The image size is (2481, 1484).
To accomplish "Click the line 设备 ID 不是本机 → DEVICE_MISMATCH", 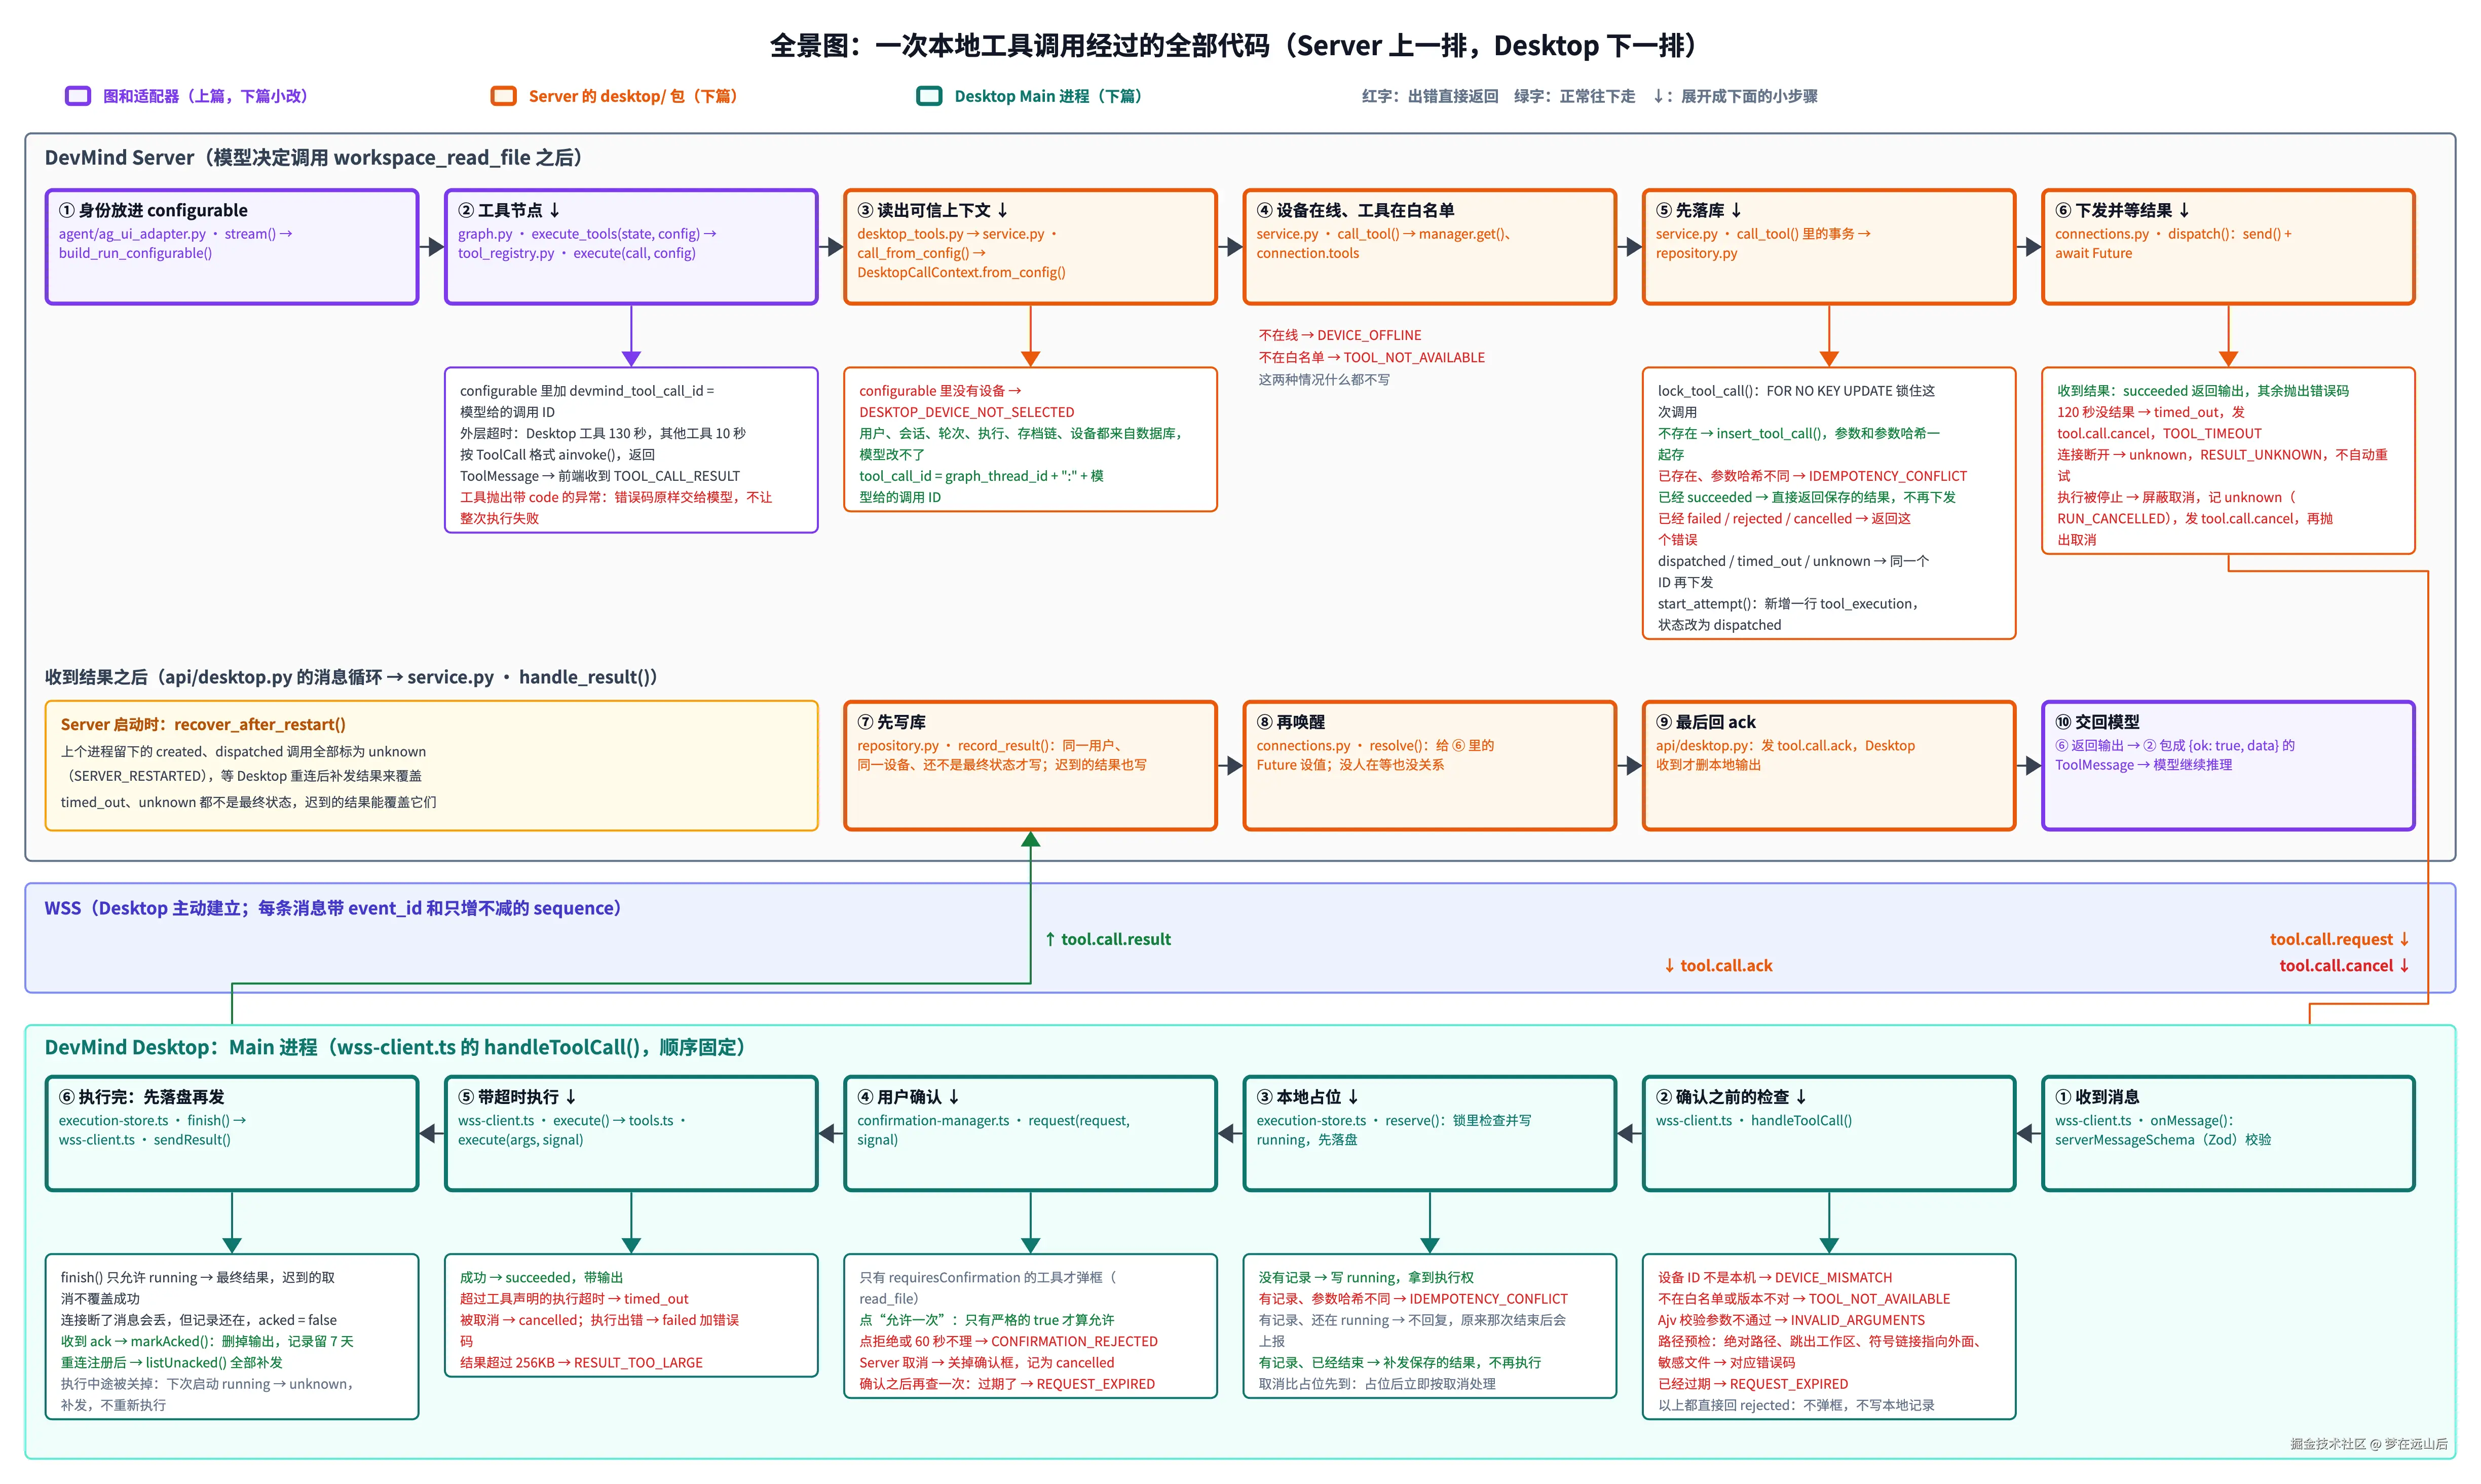I will 1774,1277.
